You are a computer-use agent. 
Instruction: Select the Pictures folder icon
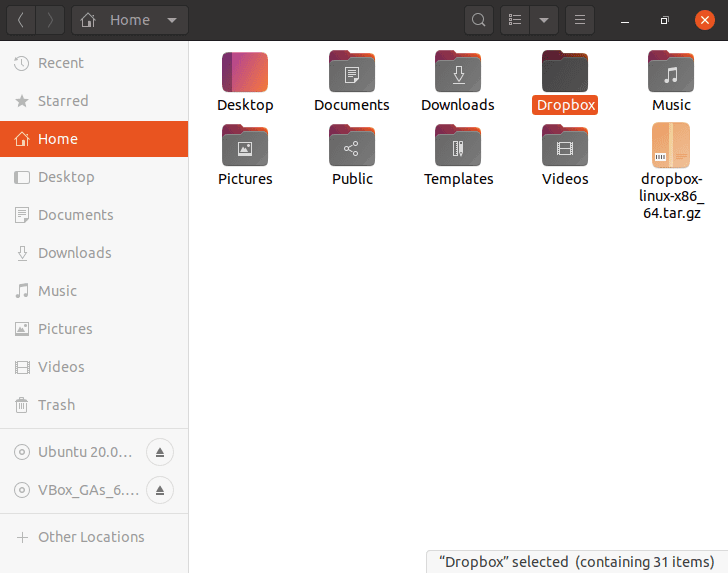coord(245,145)
